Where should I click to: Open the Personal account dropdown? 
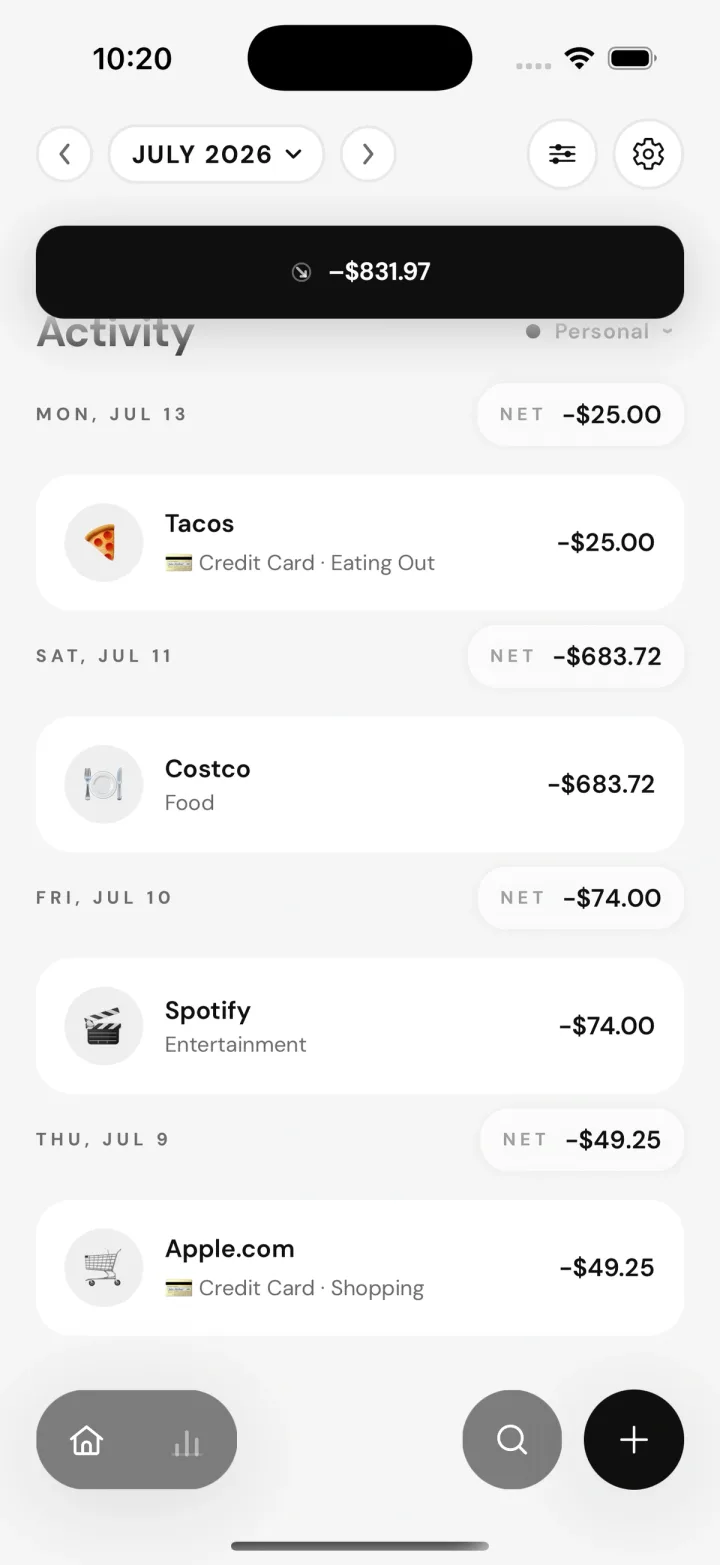[600, 332]
